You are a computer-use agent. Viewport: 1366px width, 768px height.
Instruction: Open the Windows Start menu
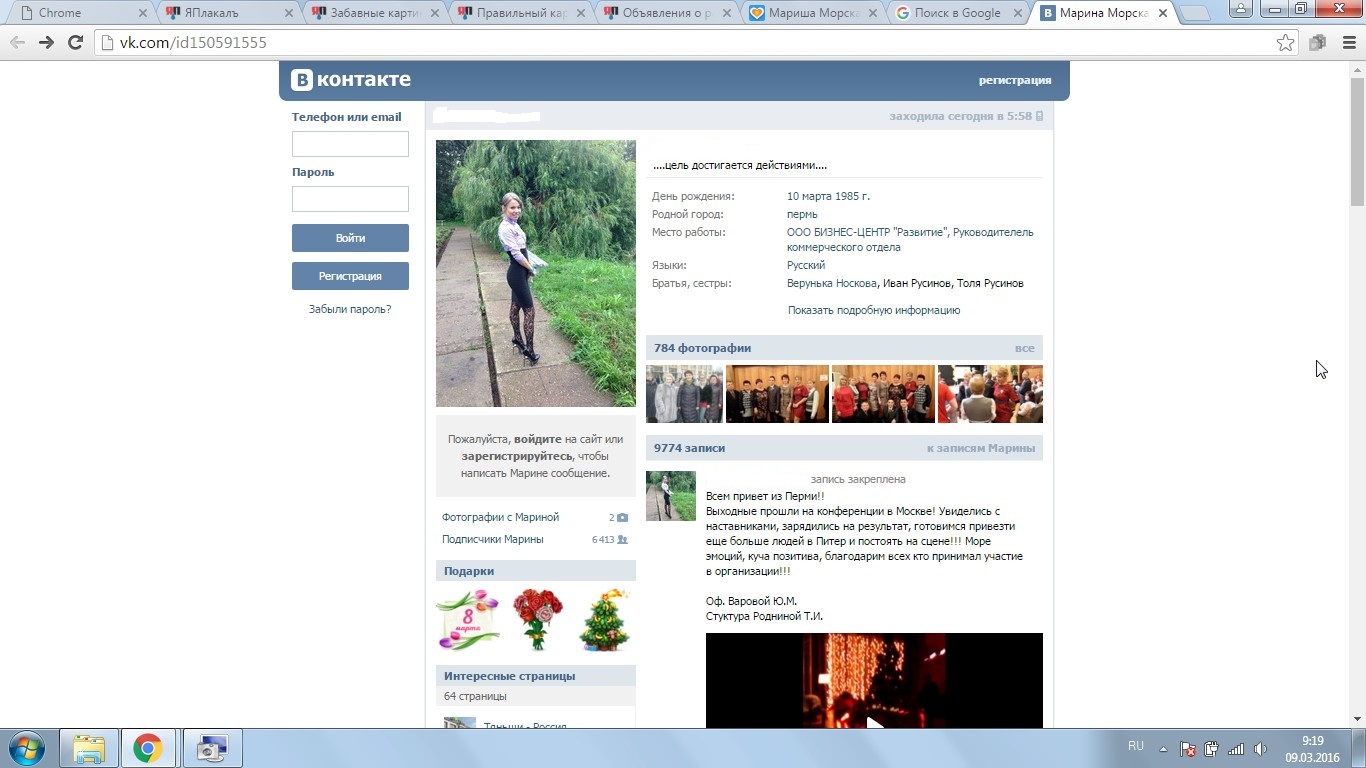click(27, 748)
